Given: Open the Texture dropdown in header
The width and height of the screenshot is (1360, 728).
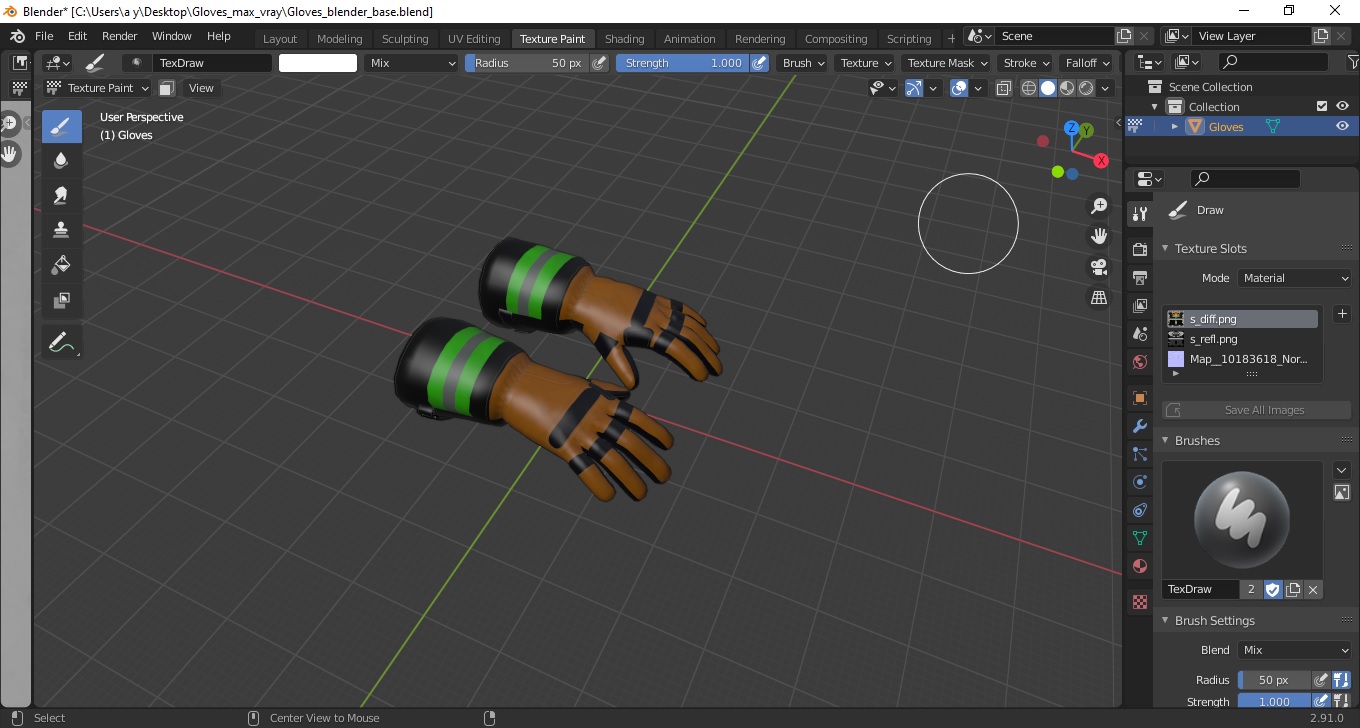Looking at the screenshot, I should pos(865,63).
